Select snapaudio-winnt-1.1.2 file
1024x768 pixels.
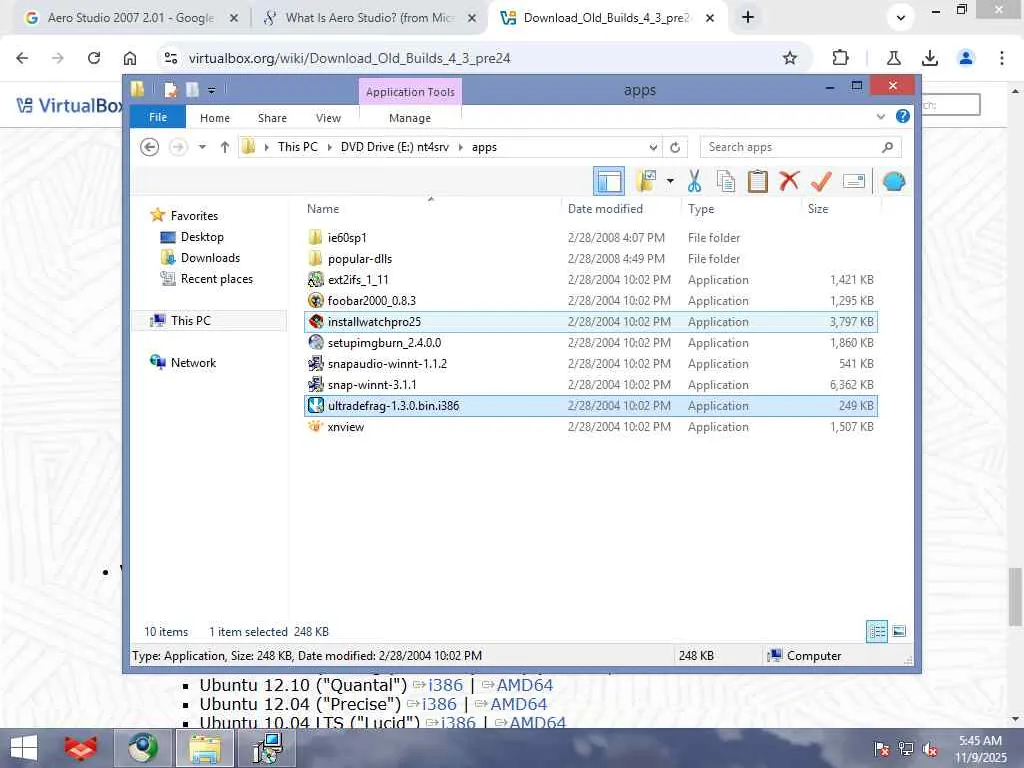pyautogui.click(x=591, y=364)
